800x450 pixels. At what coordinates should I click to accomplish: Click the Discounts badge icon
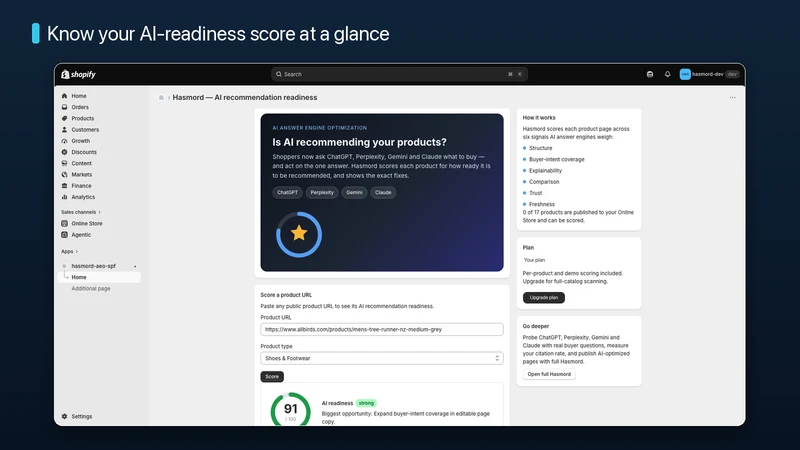pos(64,152)
